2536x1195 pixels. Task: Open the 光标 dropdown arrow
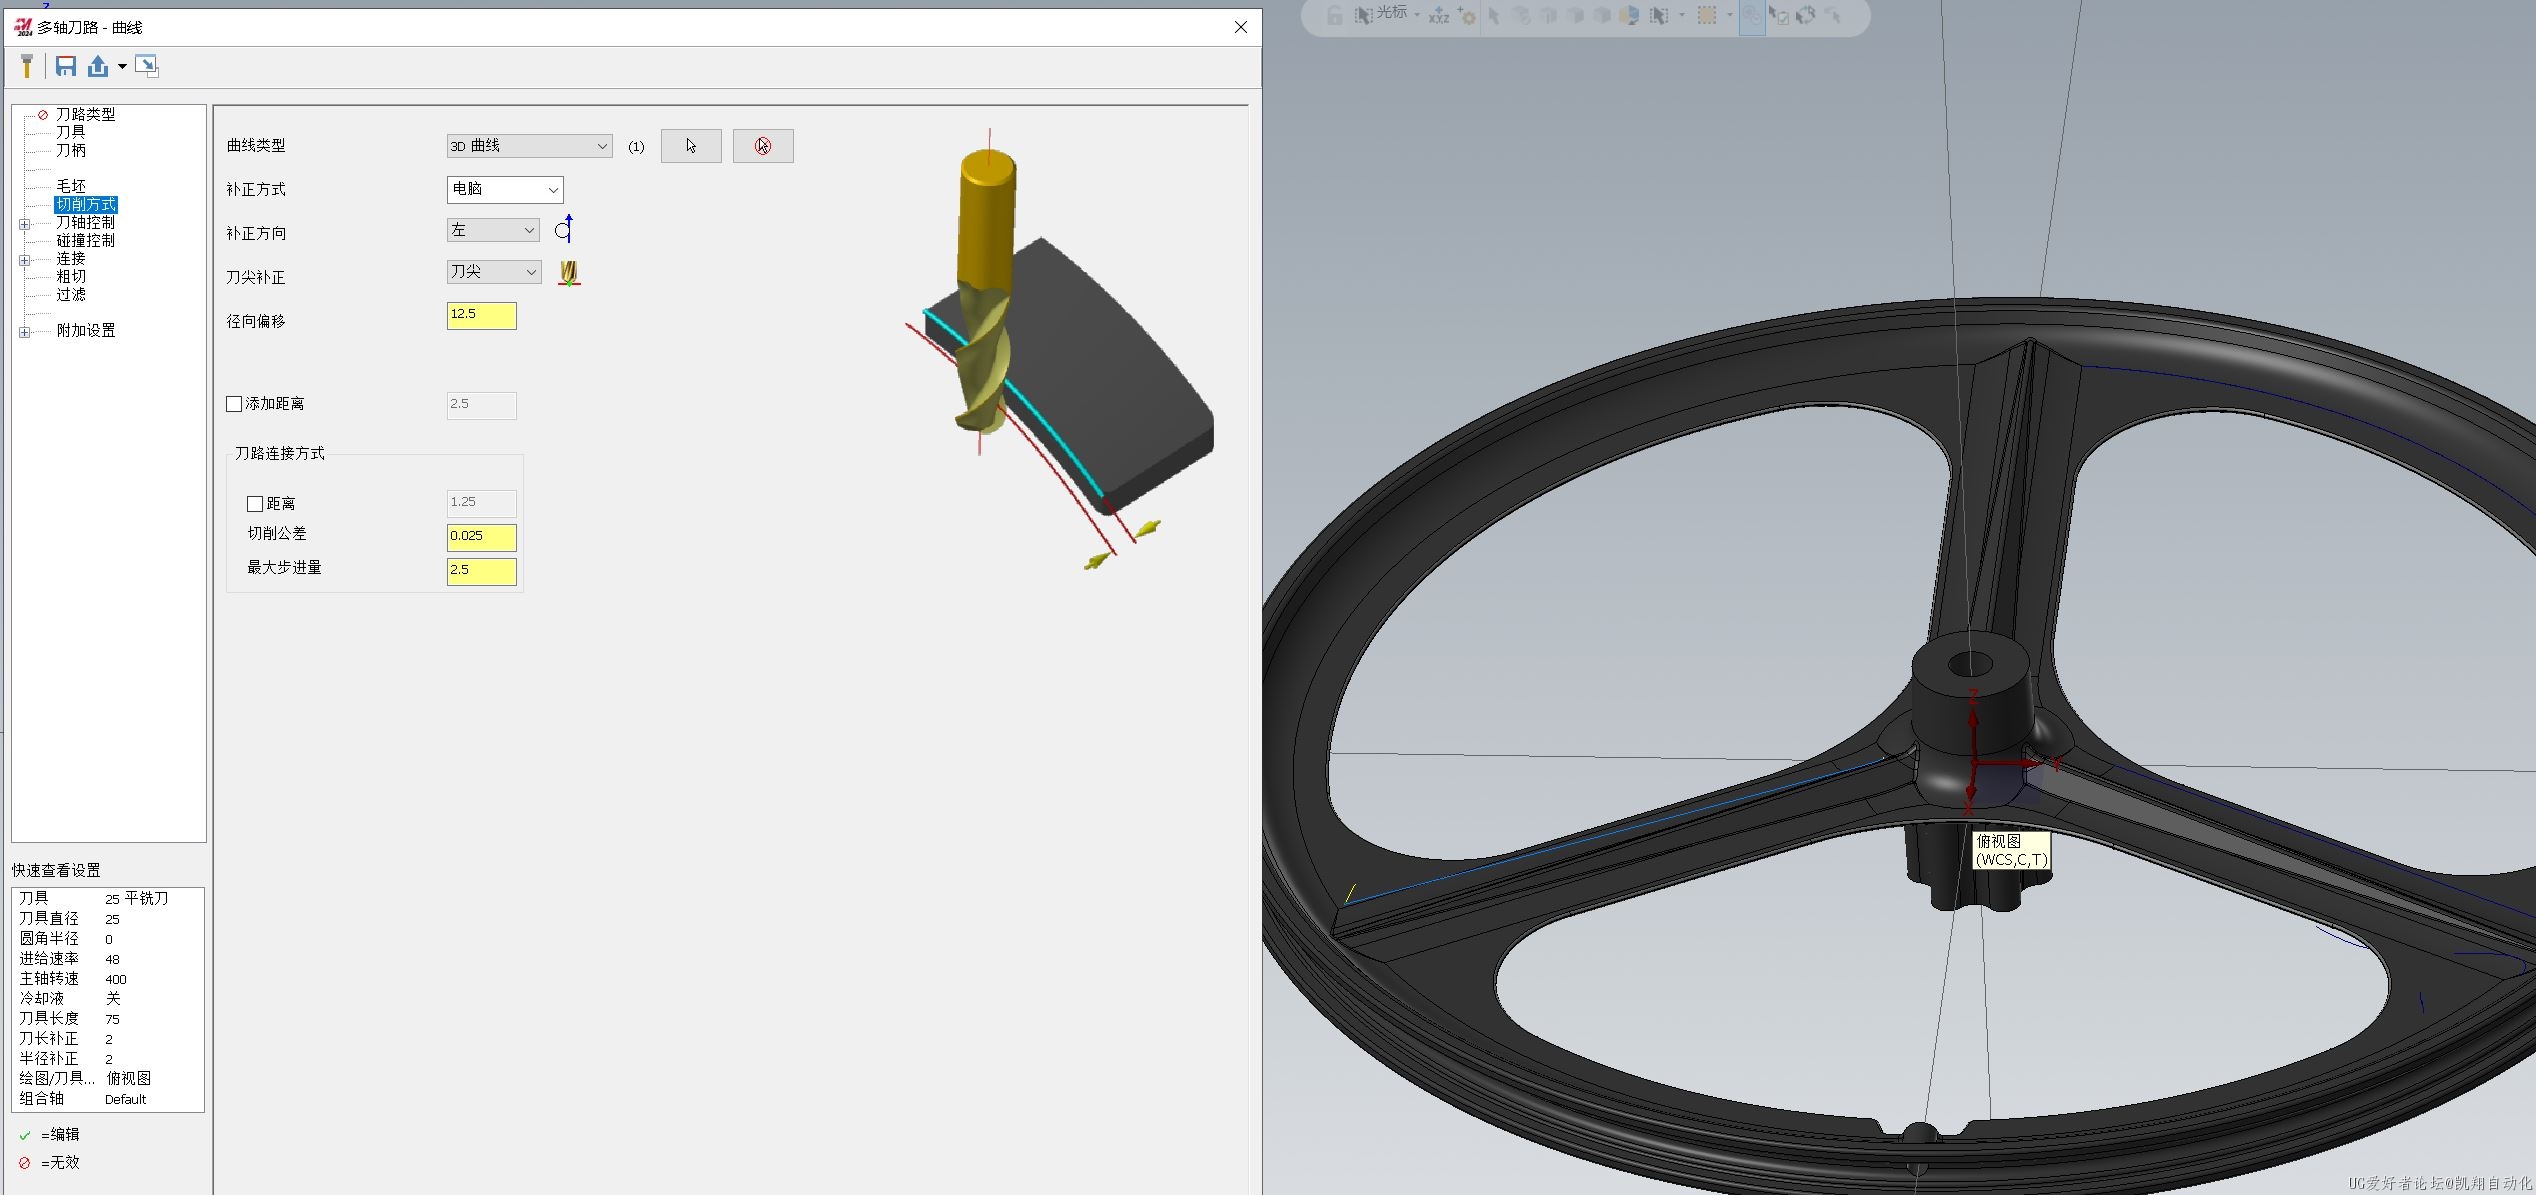1417,15
